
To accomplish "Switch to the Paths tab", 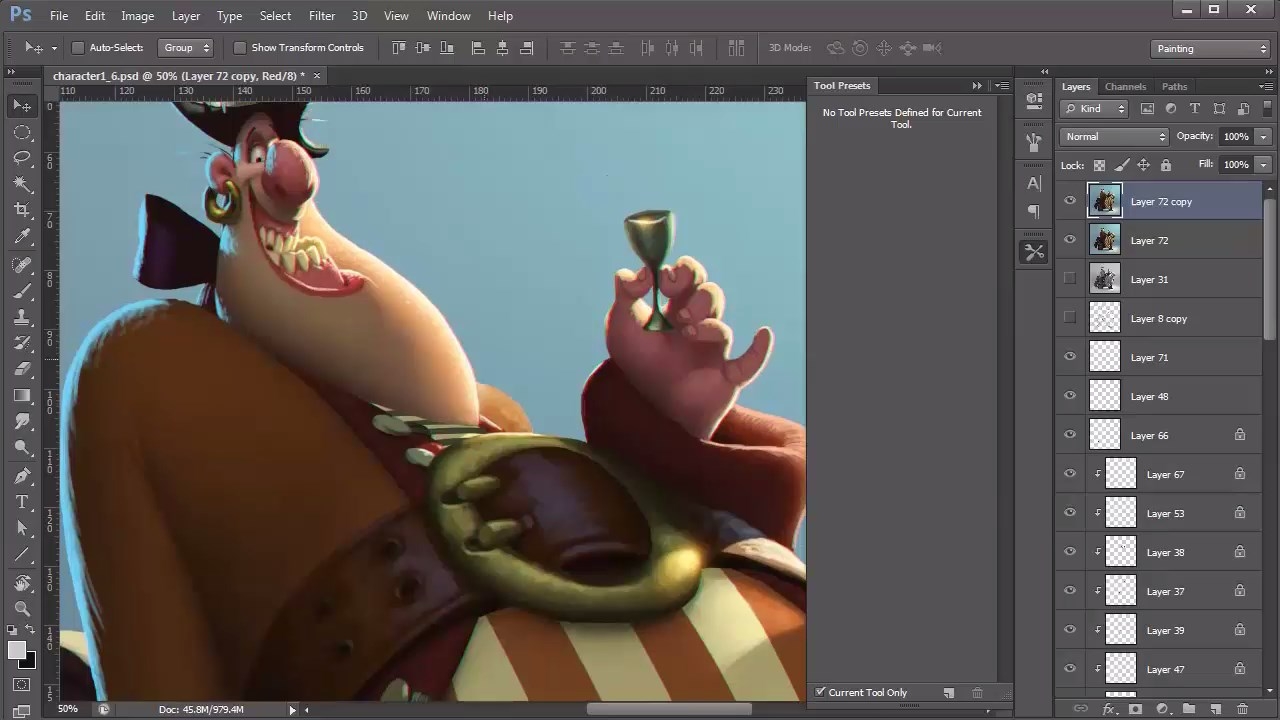I will (1175, 87).
